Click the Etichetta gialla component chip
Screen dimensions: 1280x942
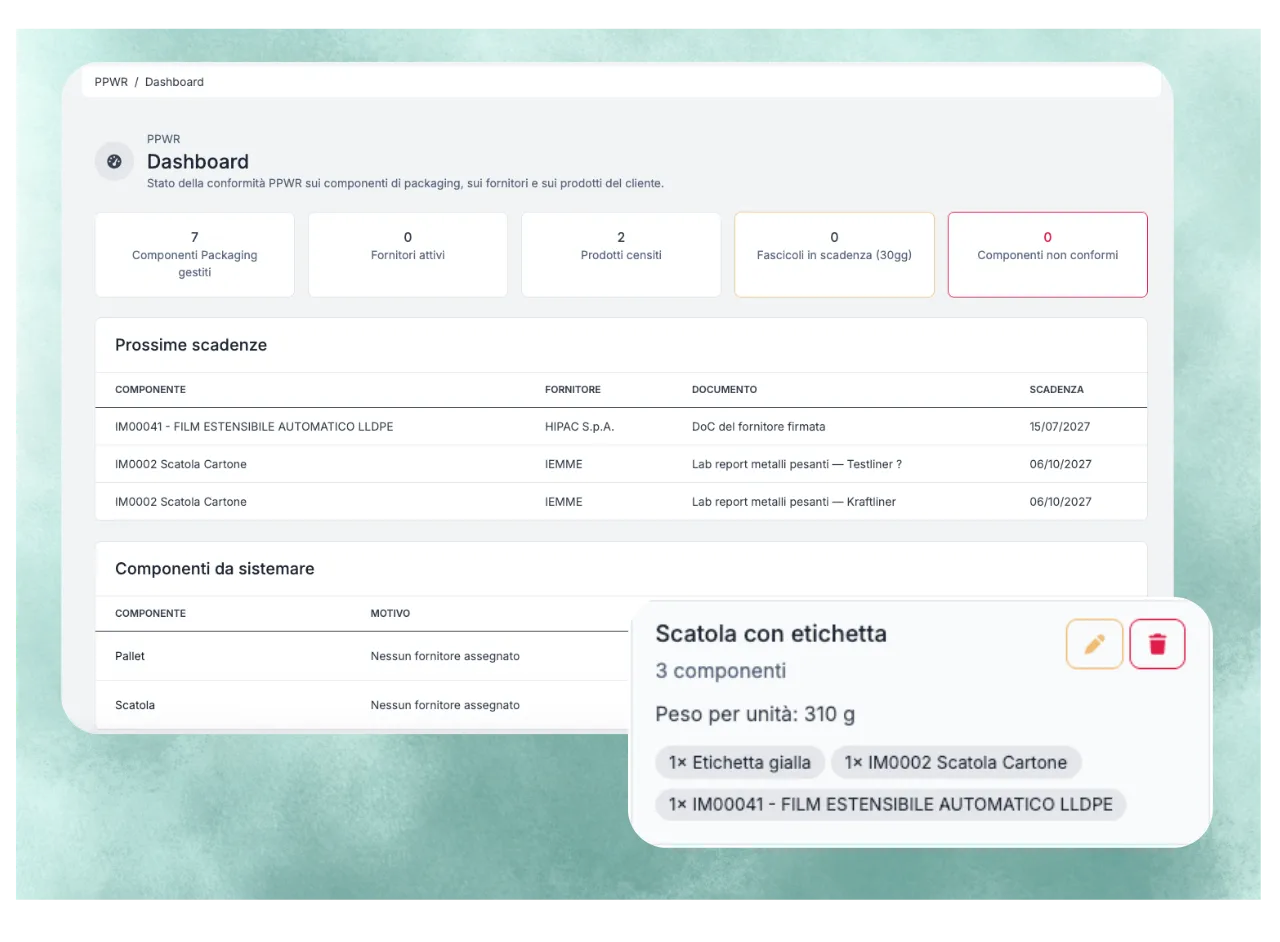(x=740, y=762)
